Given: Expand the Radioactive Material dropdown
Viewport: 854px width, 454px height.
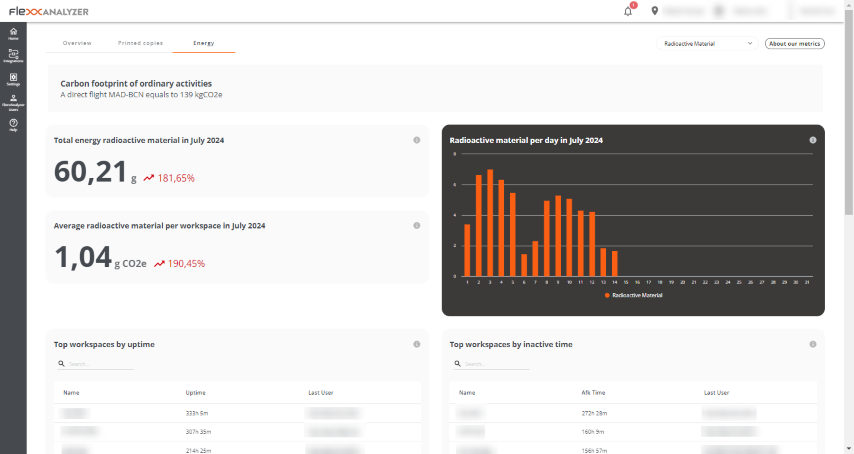Looking at the screenshot, I should coord(707,44).
